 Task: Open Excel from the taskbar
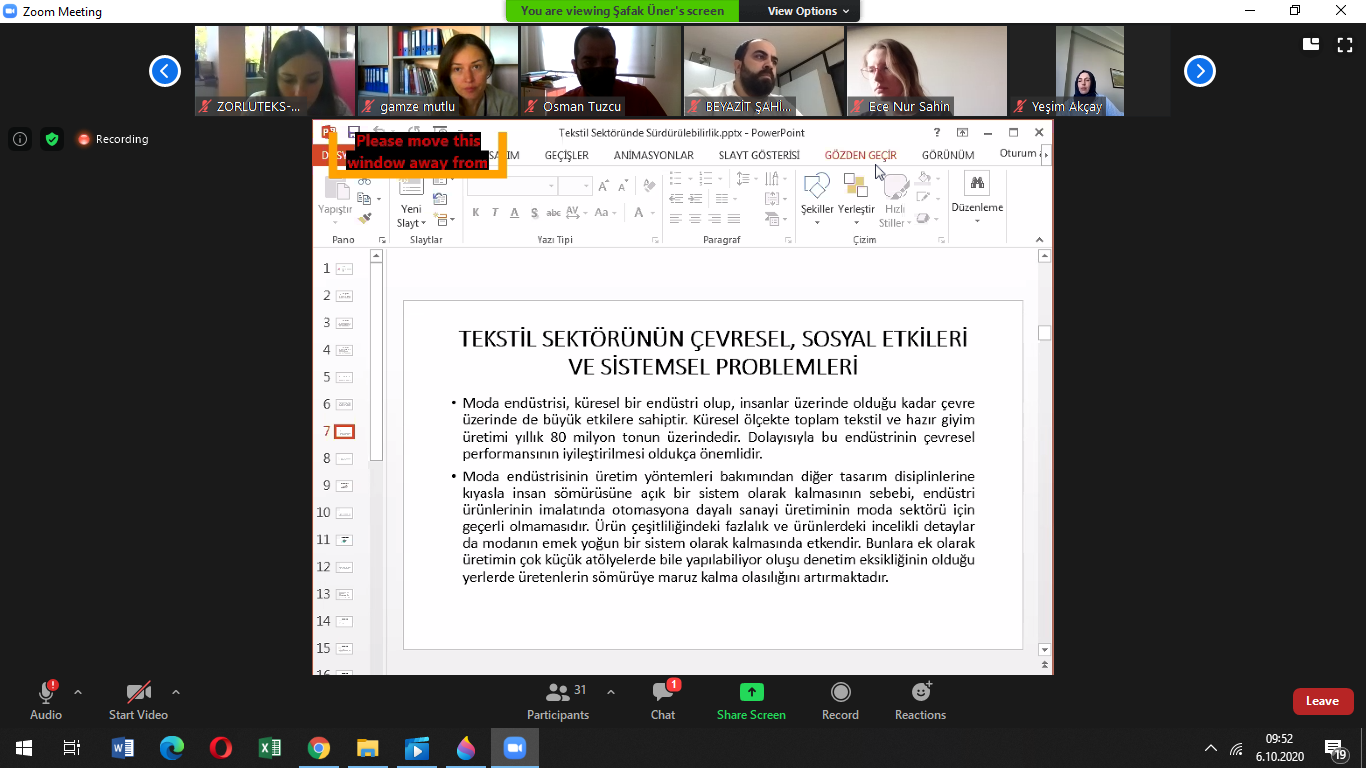pyautogui.click(x=270, y=748)
